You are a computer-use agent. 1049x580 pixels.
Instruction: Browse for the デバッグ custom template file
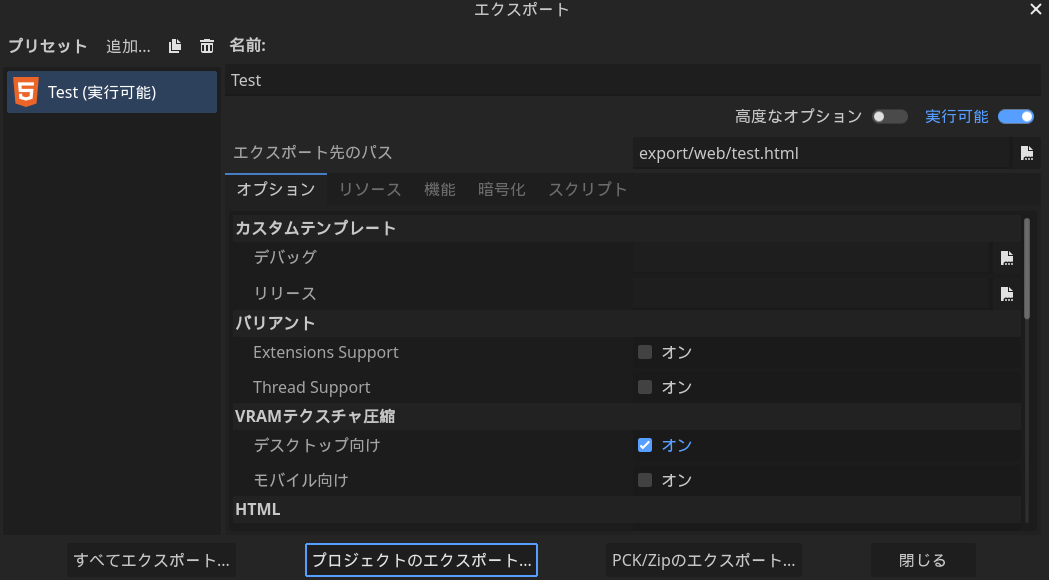(x=1006, y=258)
